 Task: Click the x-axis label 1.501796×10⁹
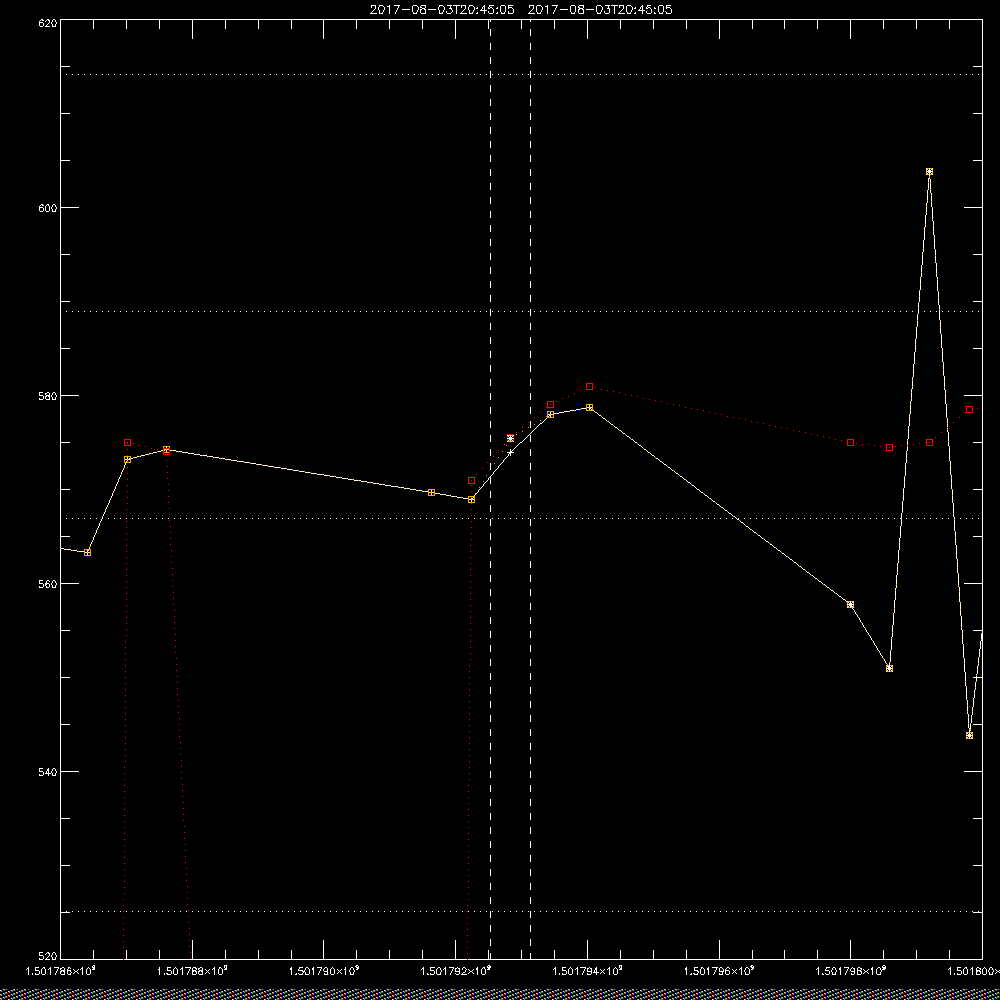click(719, 971)
